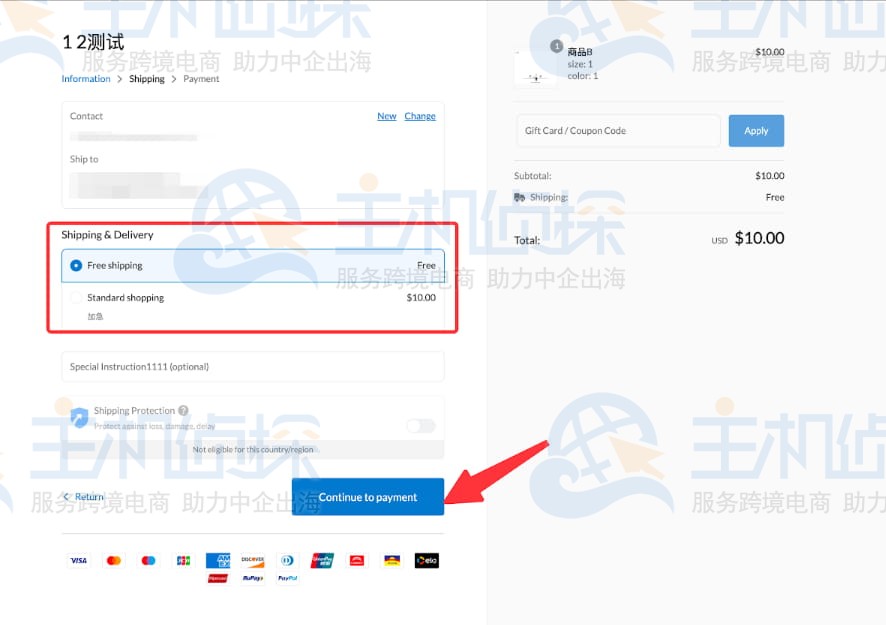Click the Apply button for the coupon

756,130
